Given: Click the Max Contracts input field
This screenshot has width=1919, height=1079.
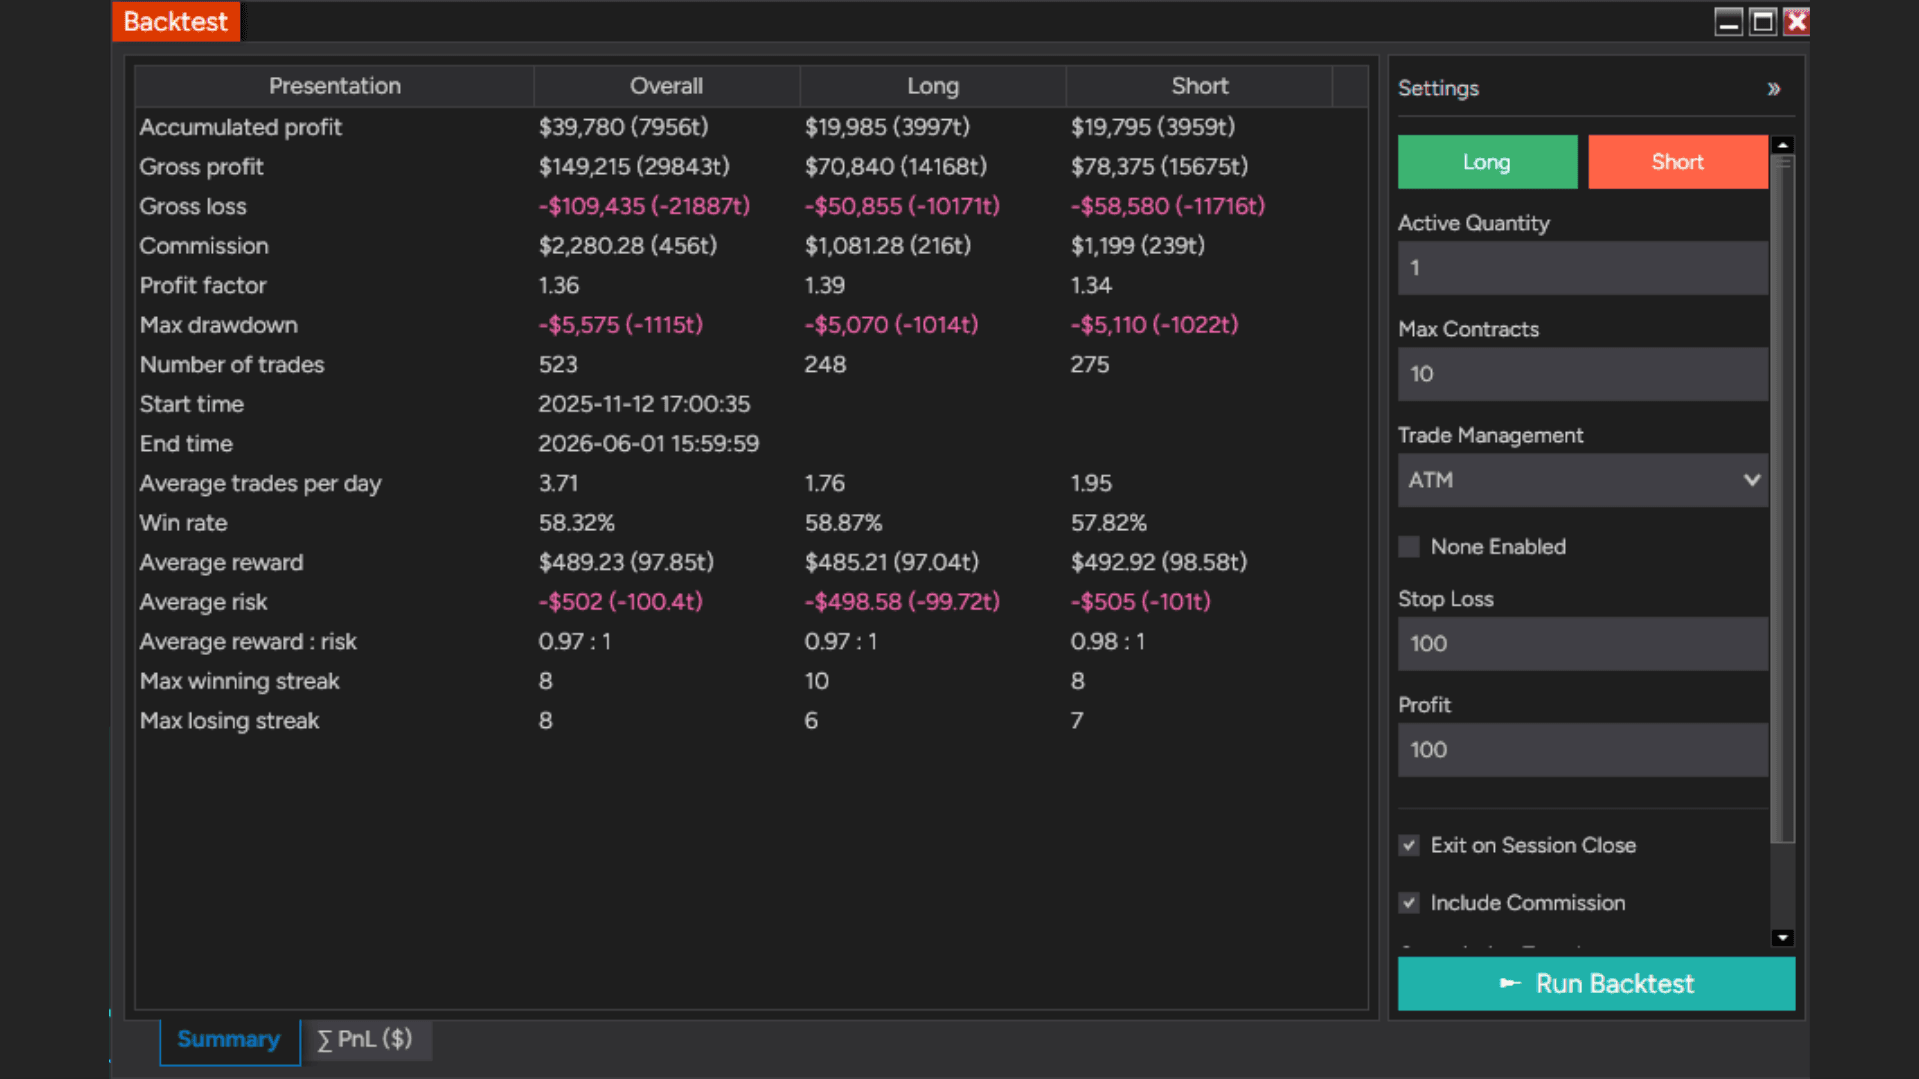Looking at the screenshot, I should (x=1582, y=374).
